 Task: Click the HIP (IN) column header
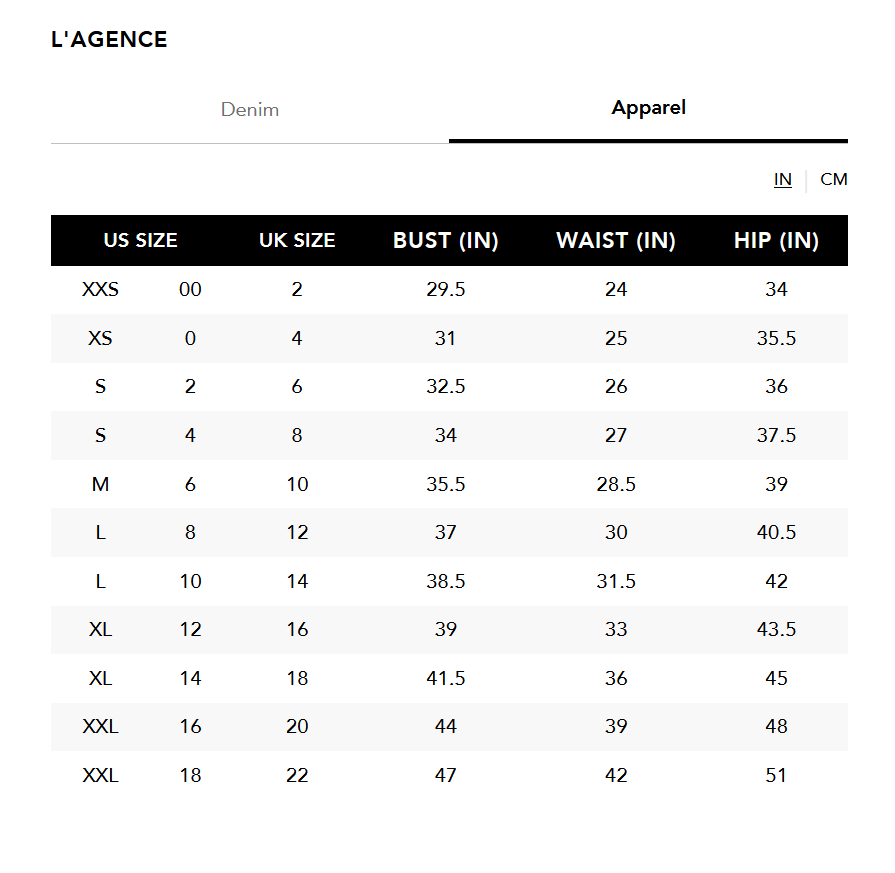point(776,241)
